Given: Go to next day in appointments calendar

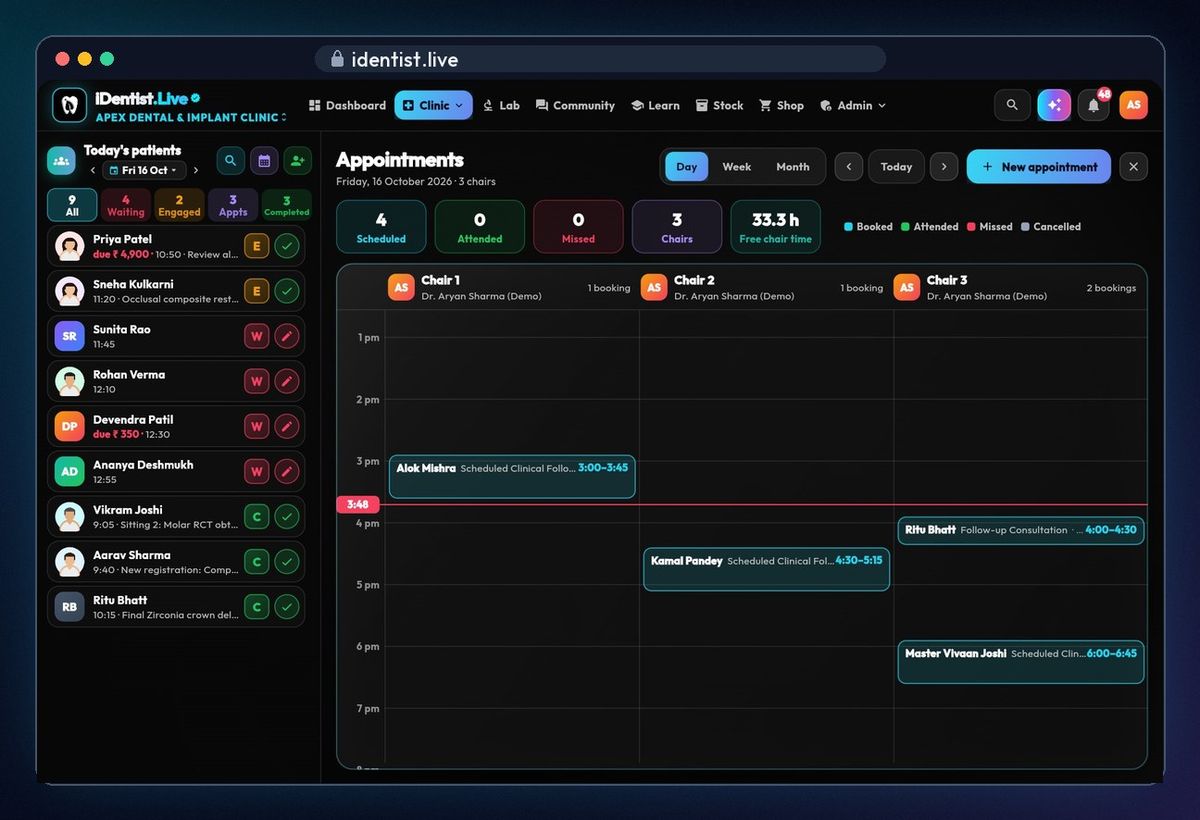Looking at the screenshot, I should pyautogui.click(x=944, y=167).
